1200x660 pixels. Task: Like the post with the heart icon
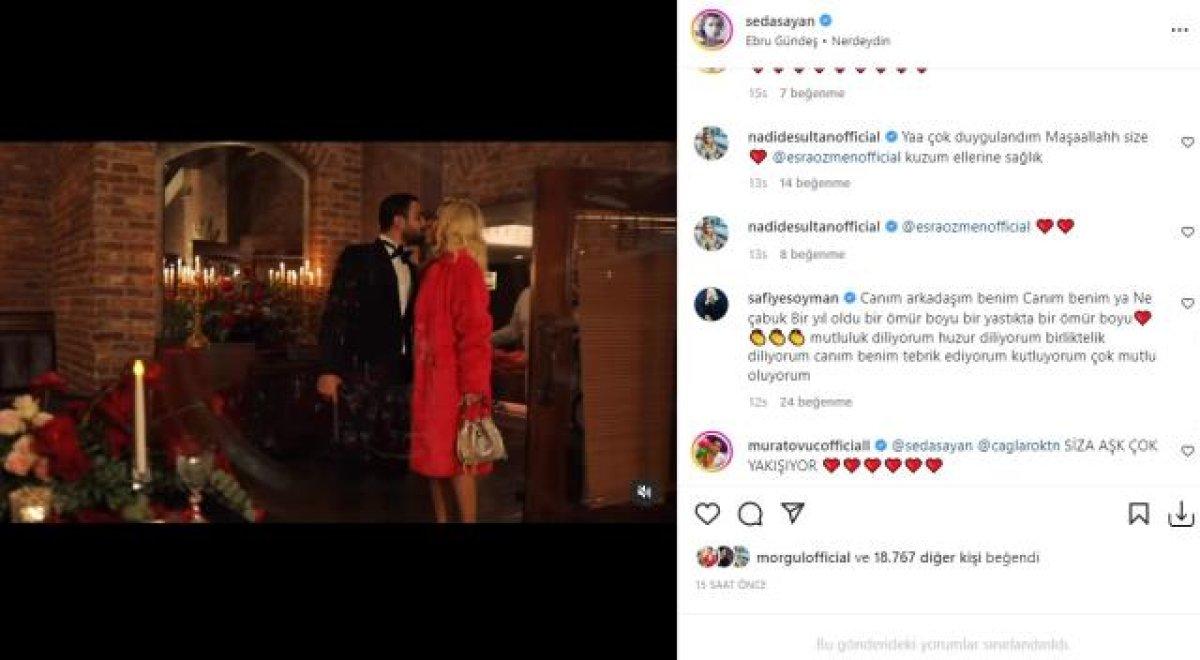tap(707, 514)
